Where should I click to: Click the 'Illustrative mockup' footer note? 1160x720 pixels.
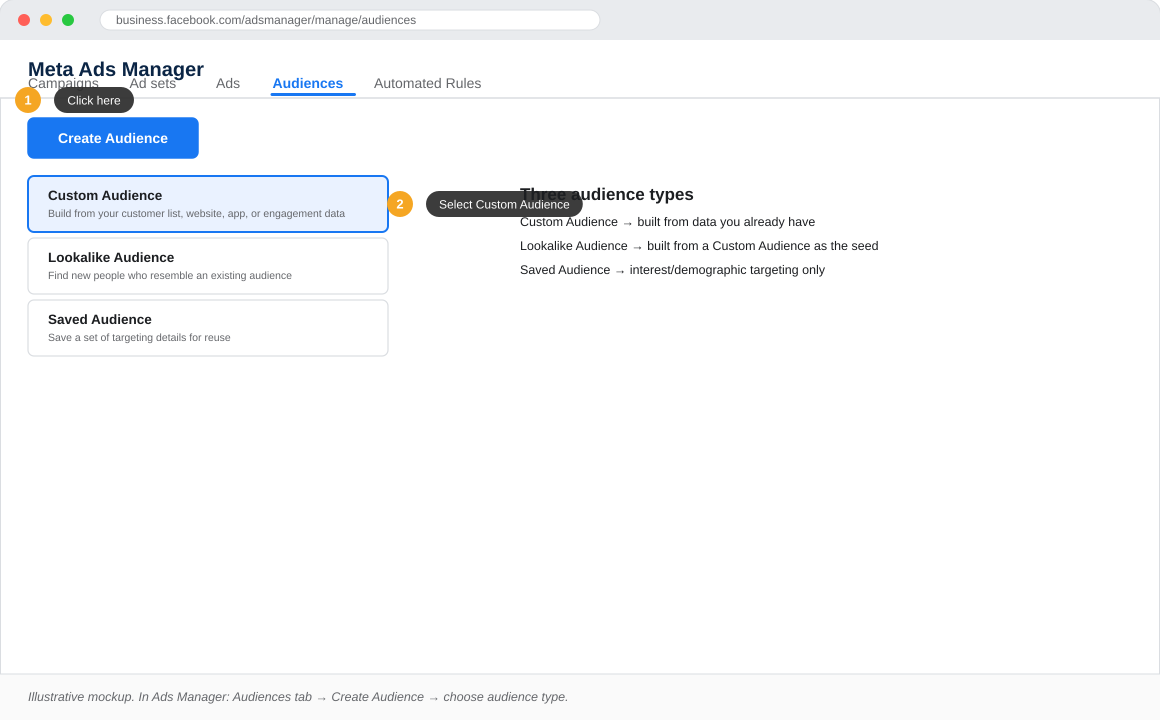[x=298, y=697]
